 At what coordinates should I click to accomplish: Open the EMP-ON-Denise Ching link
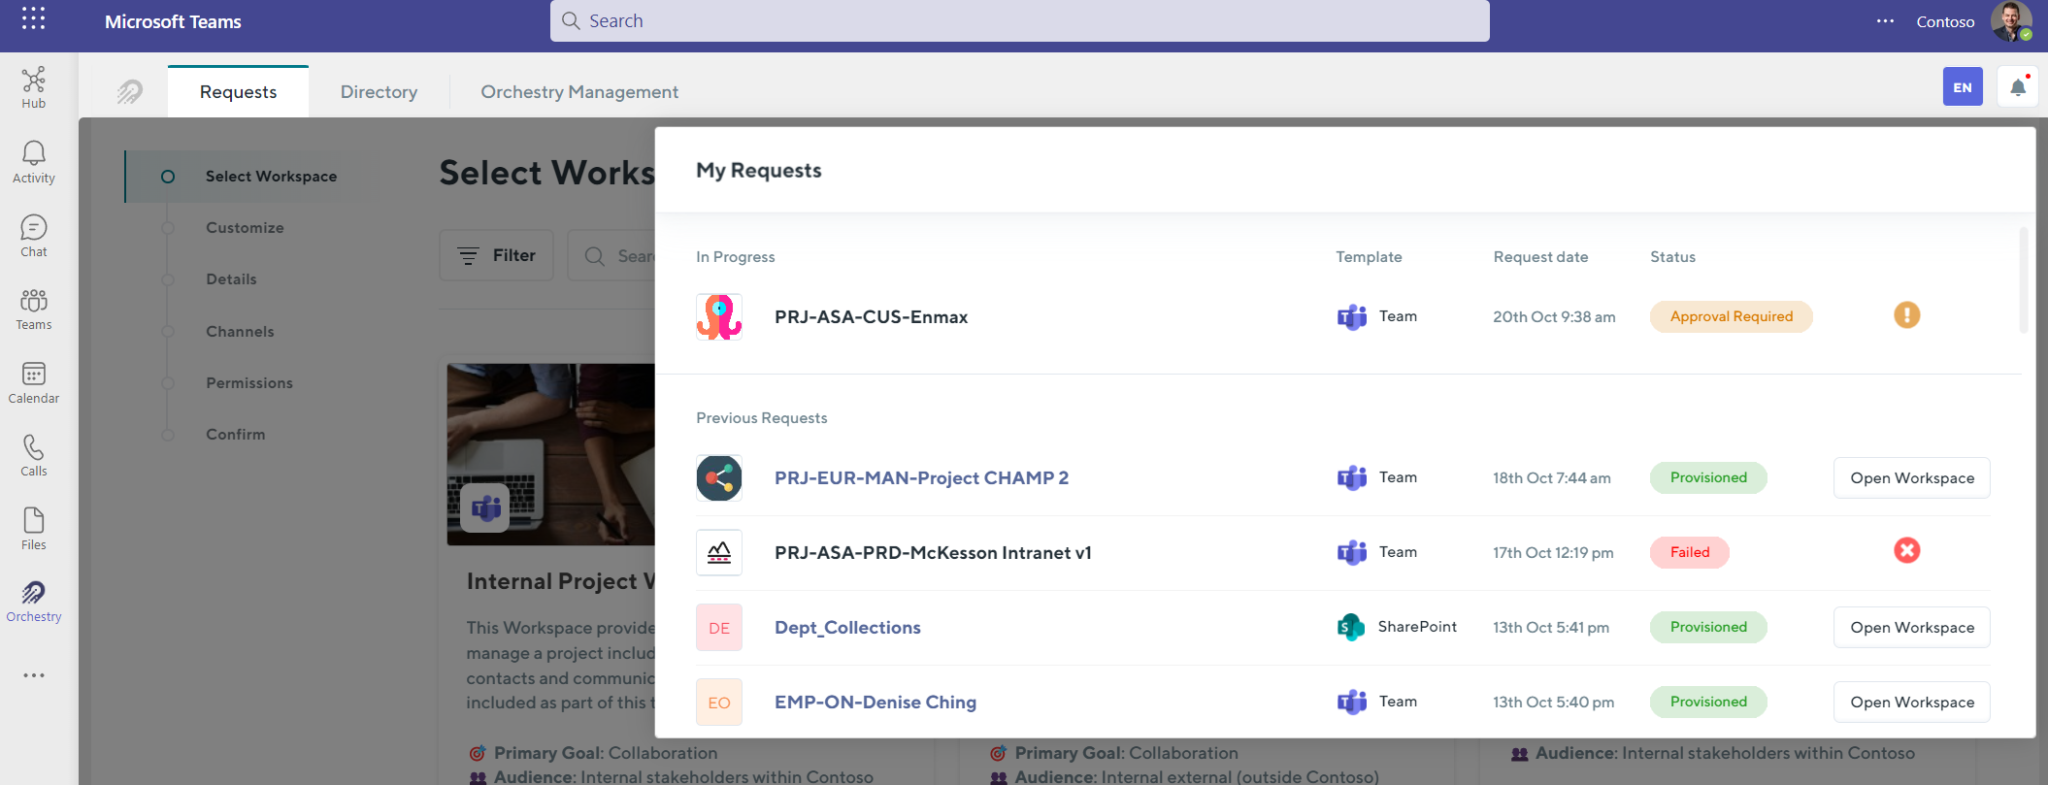pyautogui.click(x=875, y=702)
